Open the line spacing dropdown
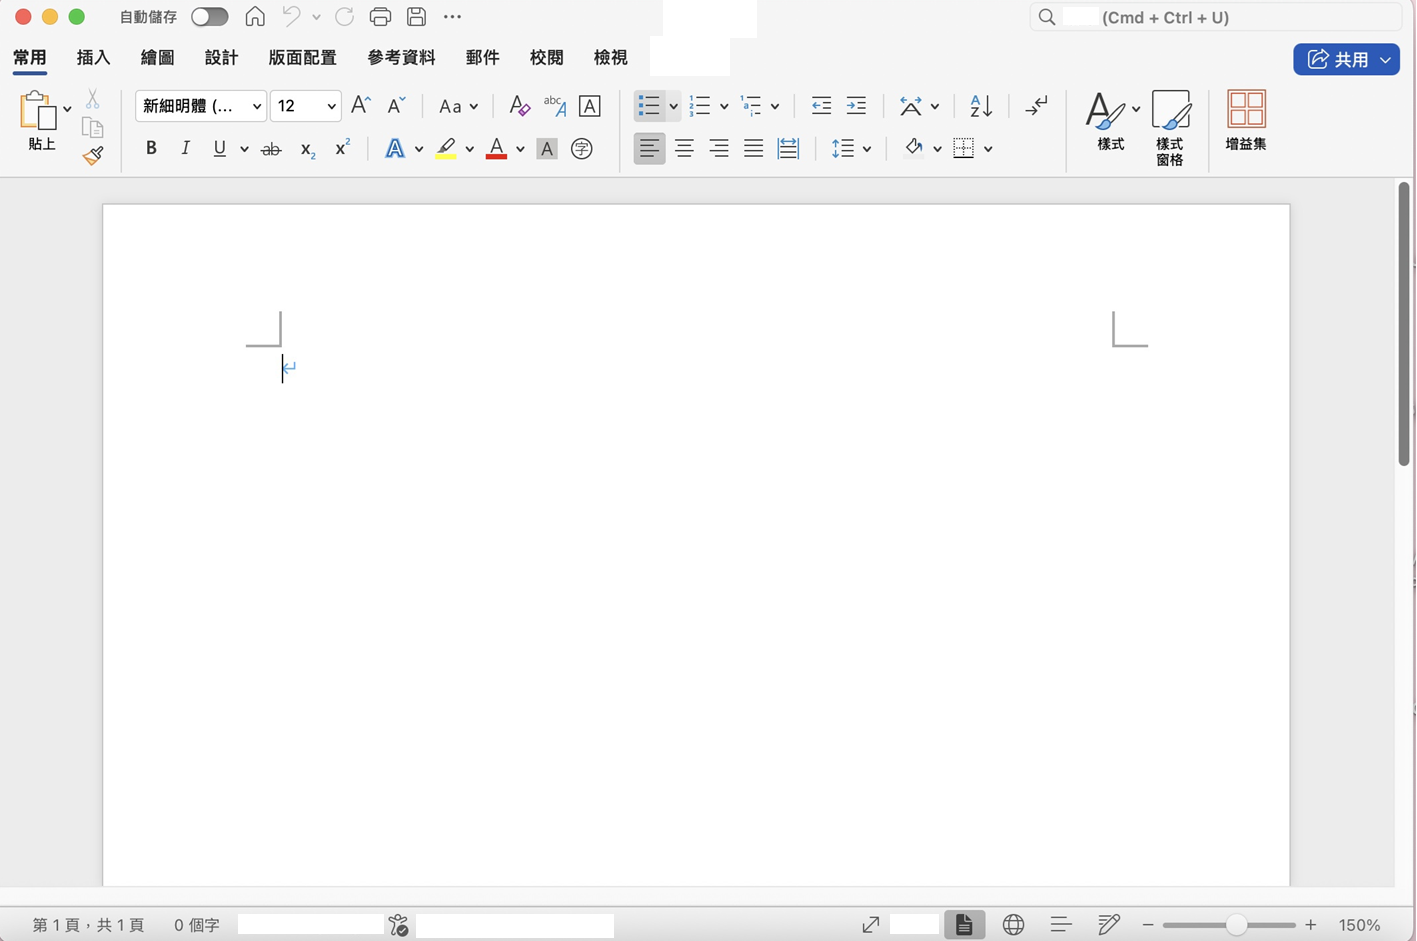The image size is (1417, 941). 851,149
